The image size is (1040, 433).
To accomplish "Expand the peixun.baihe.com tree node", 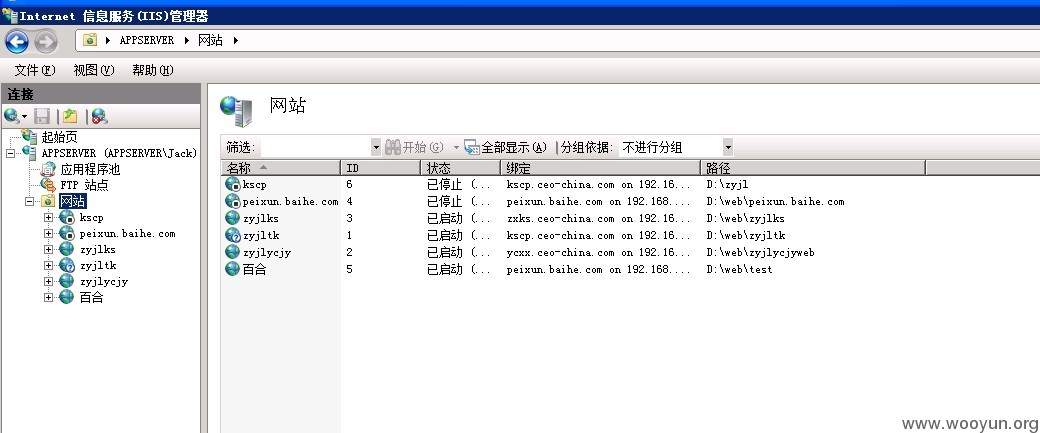I will 48,233.
